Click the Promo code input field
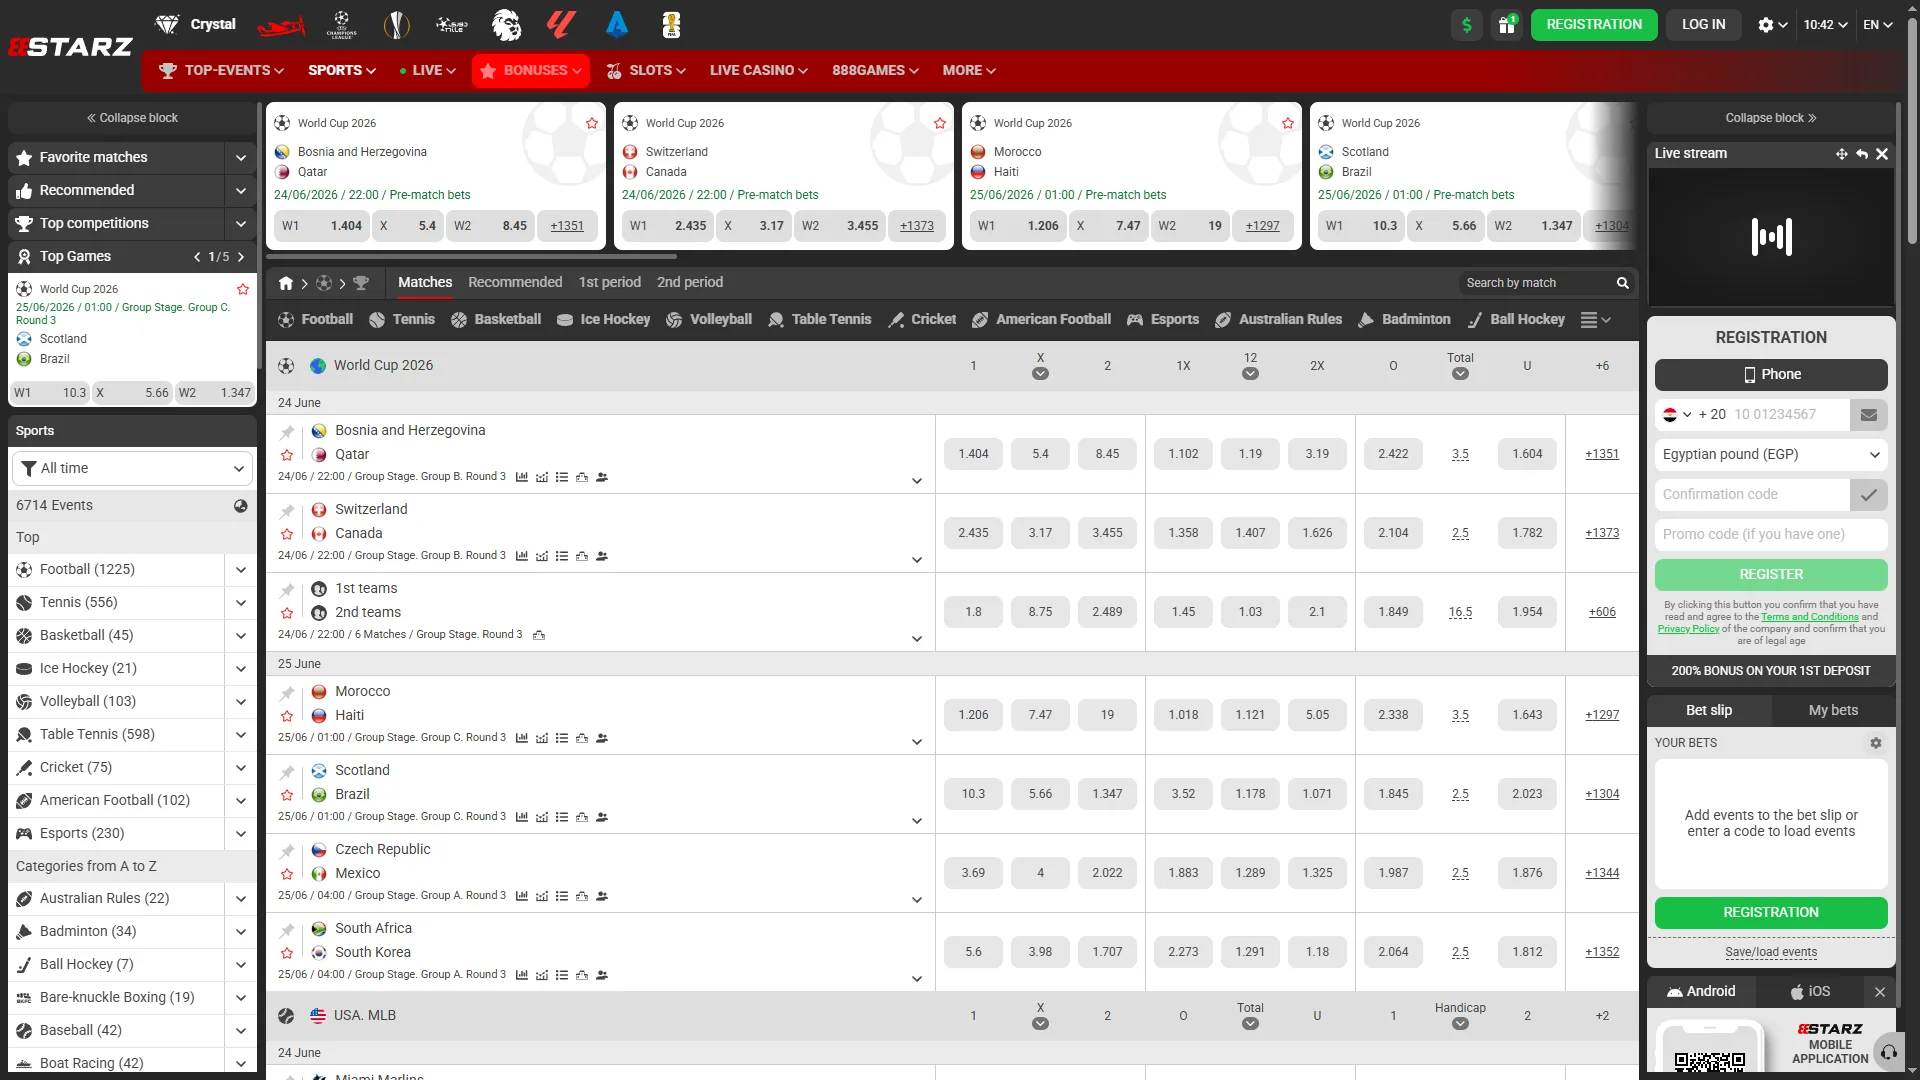This screenshot has width=1920, height=1080. 1771,535
